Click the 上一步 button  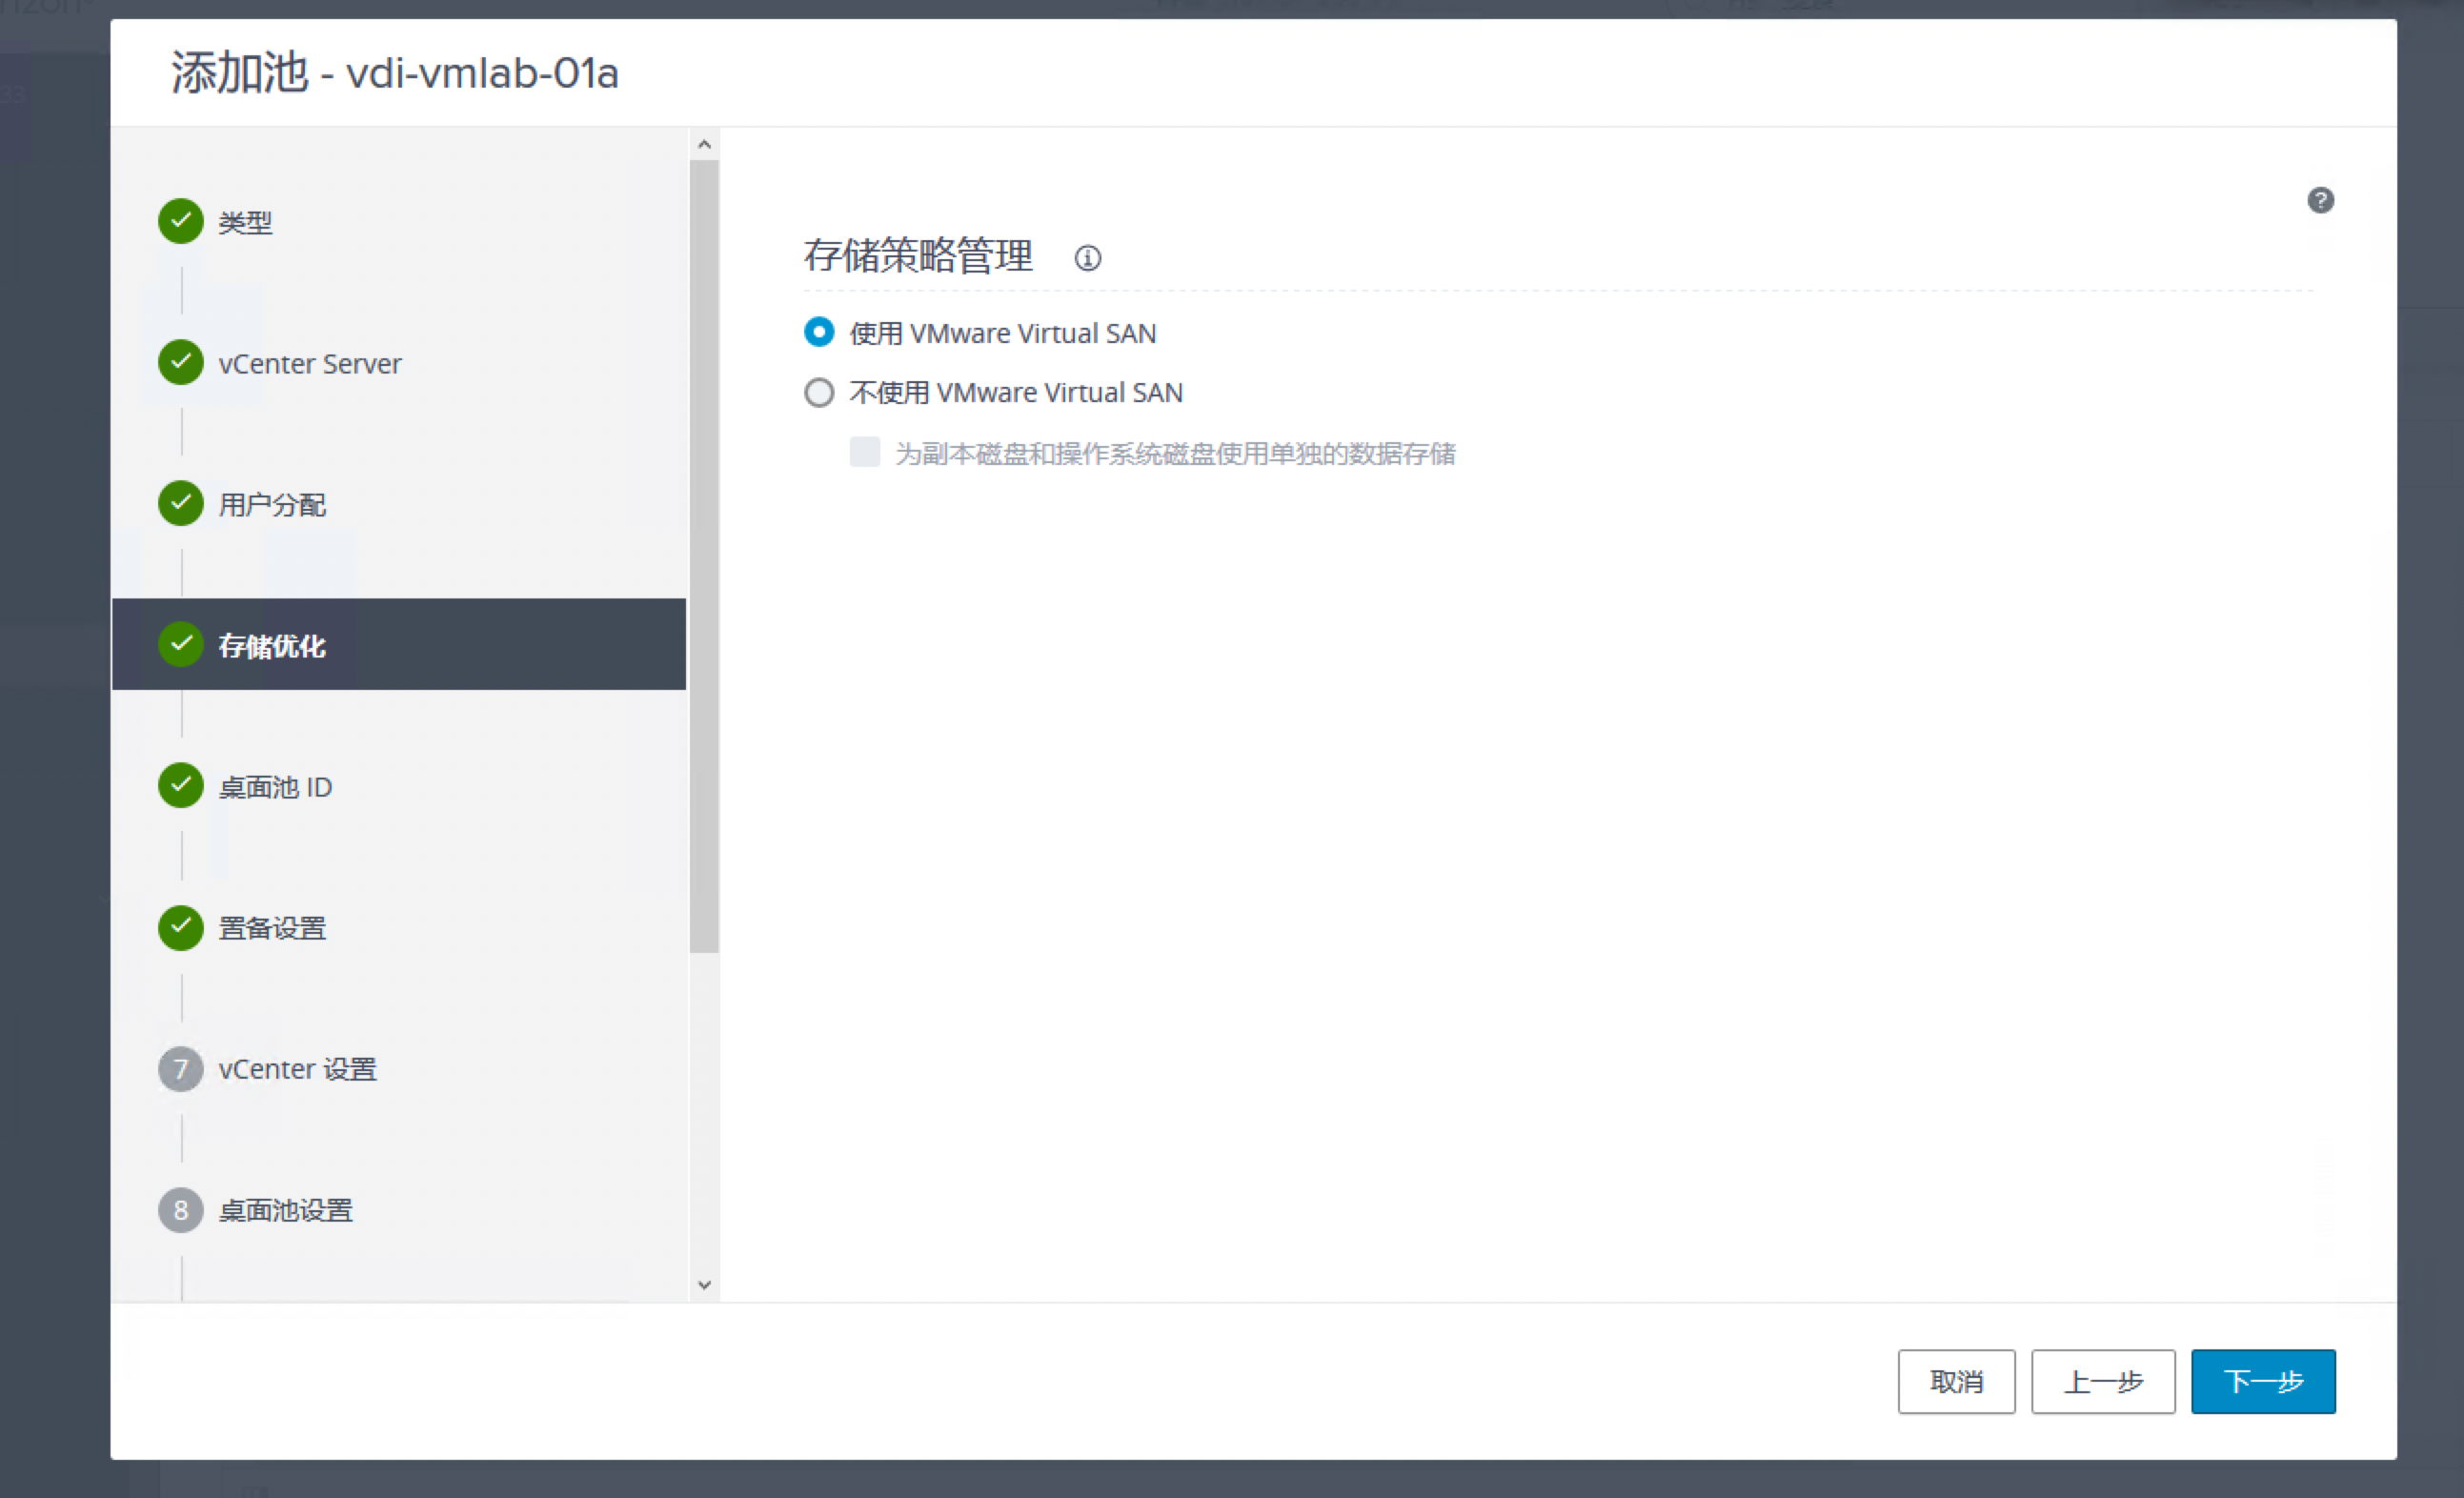[x=2102, y=1381]
